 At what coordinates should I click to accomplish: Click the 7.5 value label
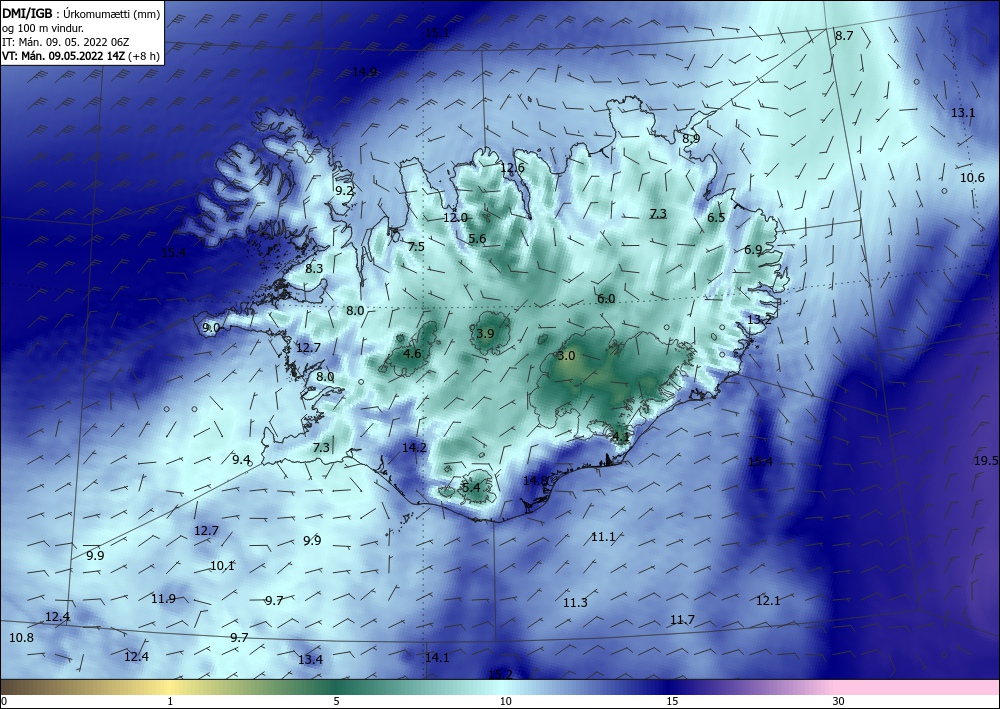tap(416, 246)
